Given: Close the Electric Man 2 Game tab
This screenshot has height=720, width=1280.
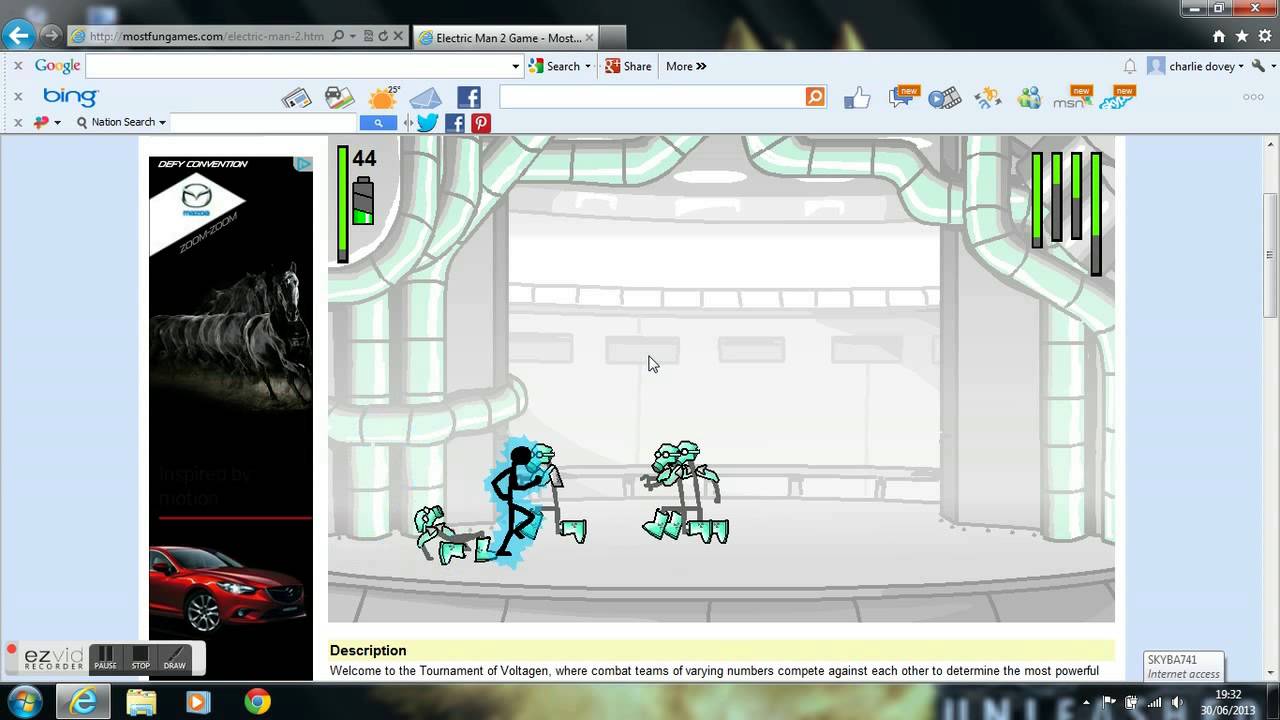Looking at the screenshot, I should [589, 37].
